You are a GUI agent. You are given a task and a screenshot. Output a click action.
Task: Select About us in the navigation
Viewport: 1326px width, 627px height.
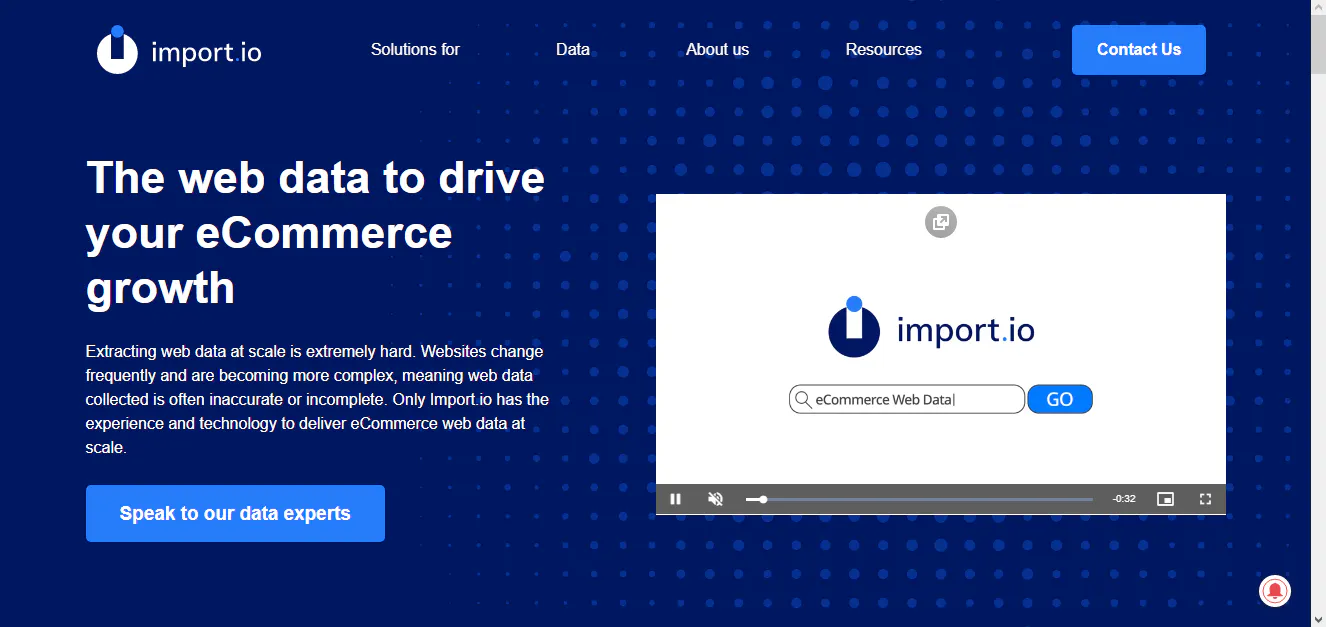[x=717, y=49]
